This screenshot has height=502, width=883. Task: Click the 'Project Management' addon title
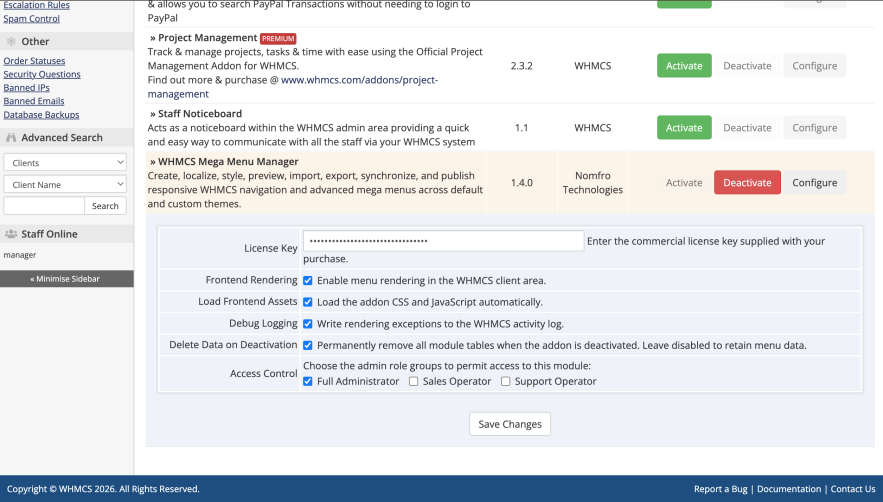pos(207,38)
